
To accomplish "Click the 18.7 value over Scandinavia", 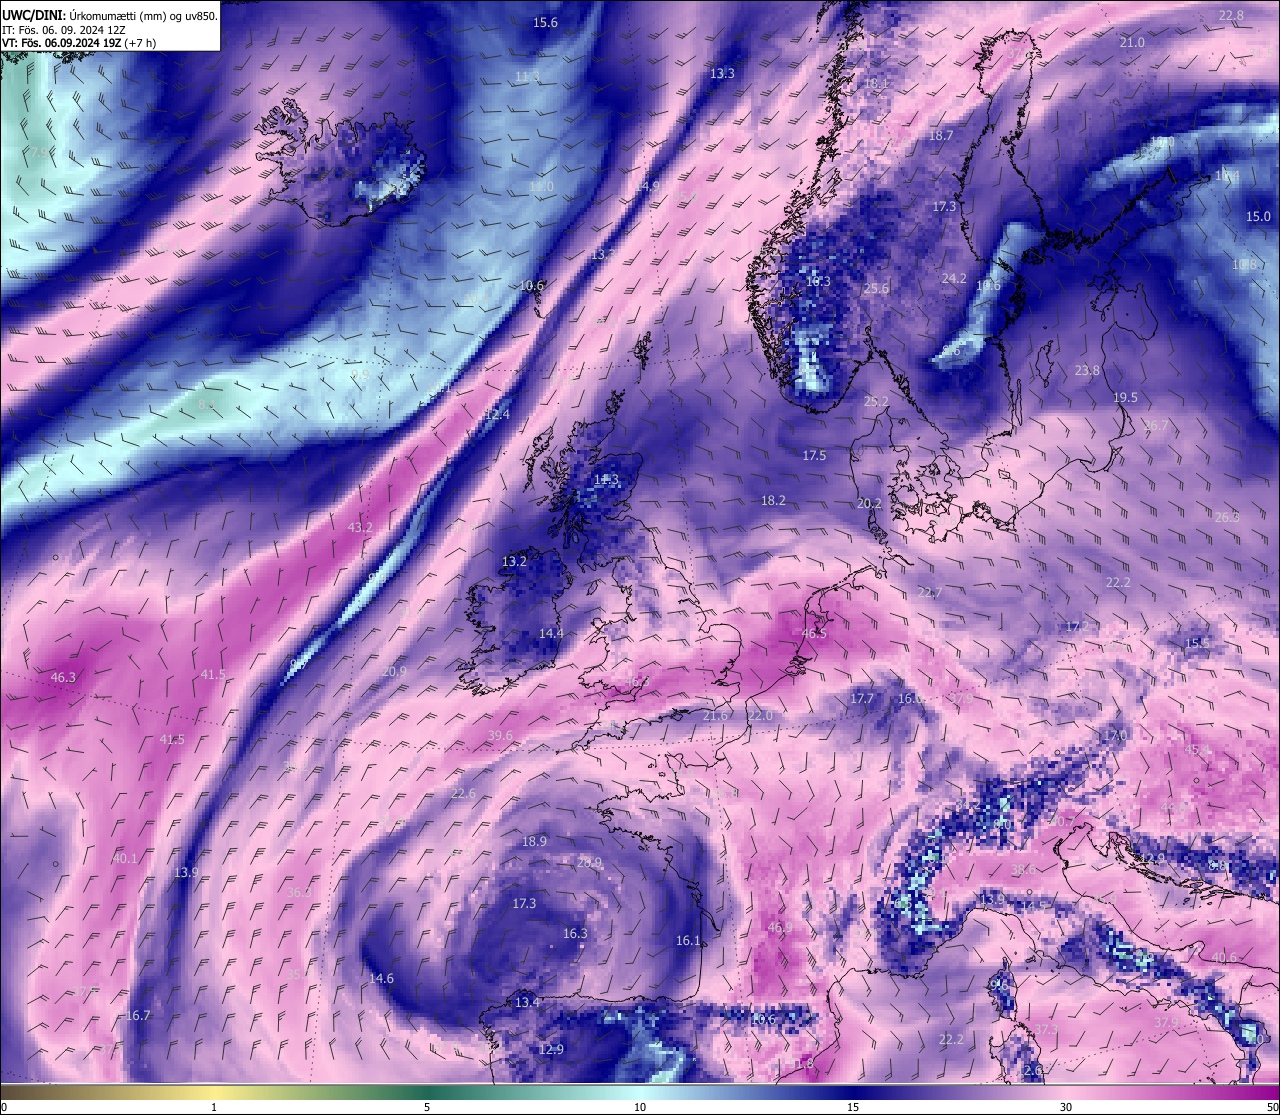I will pos(941,135).
